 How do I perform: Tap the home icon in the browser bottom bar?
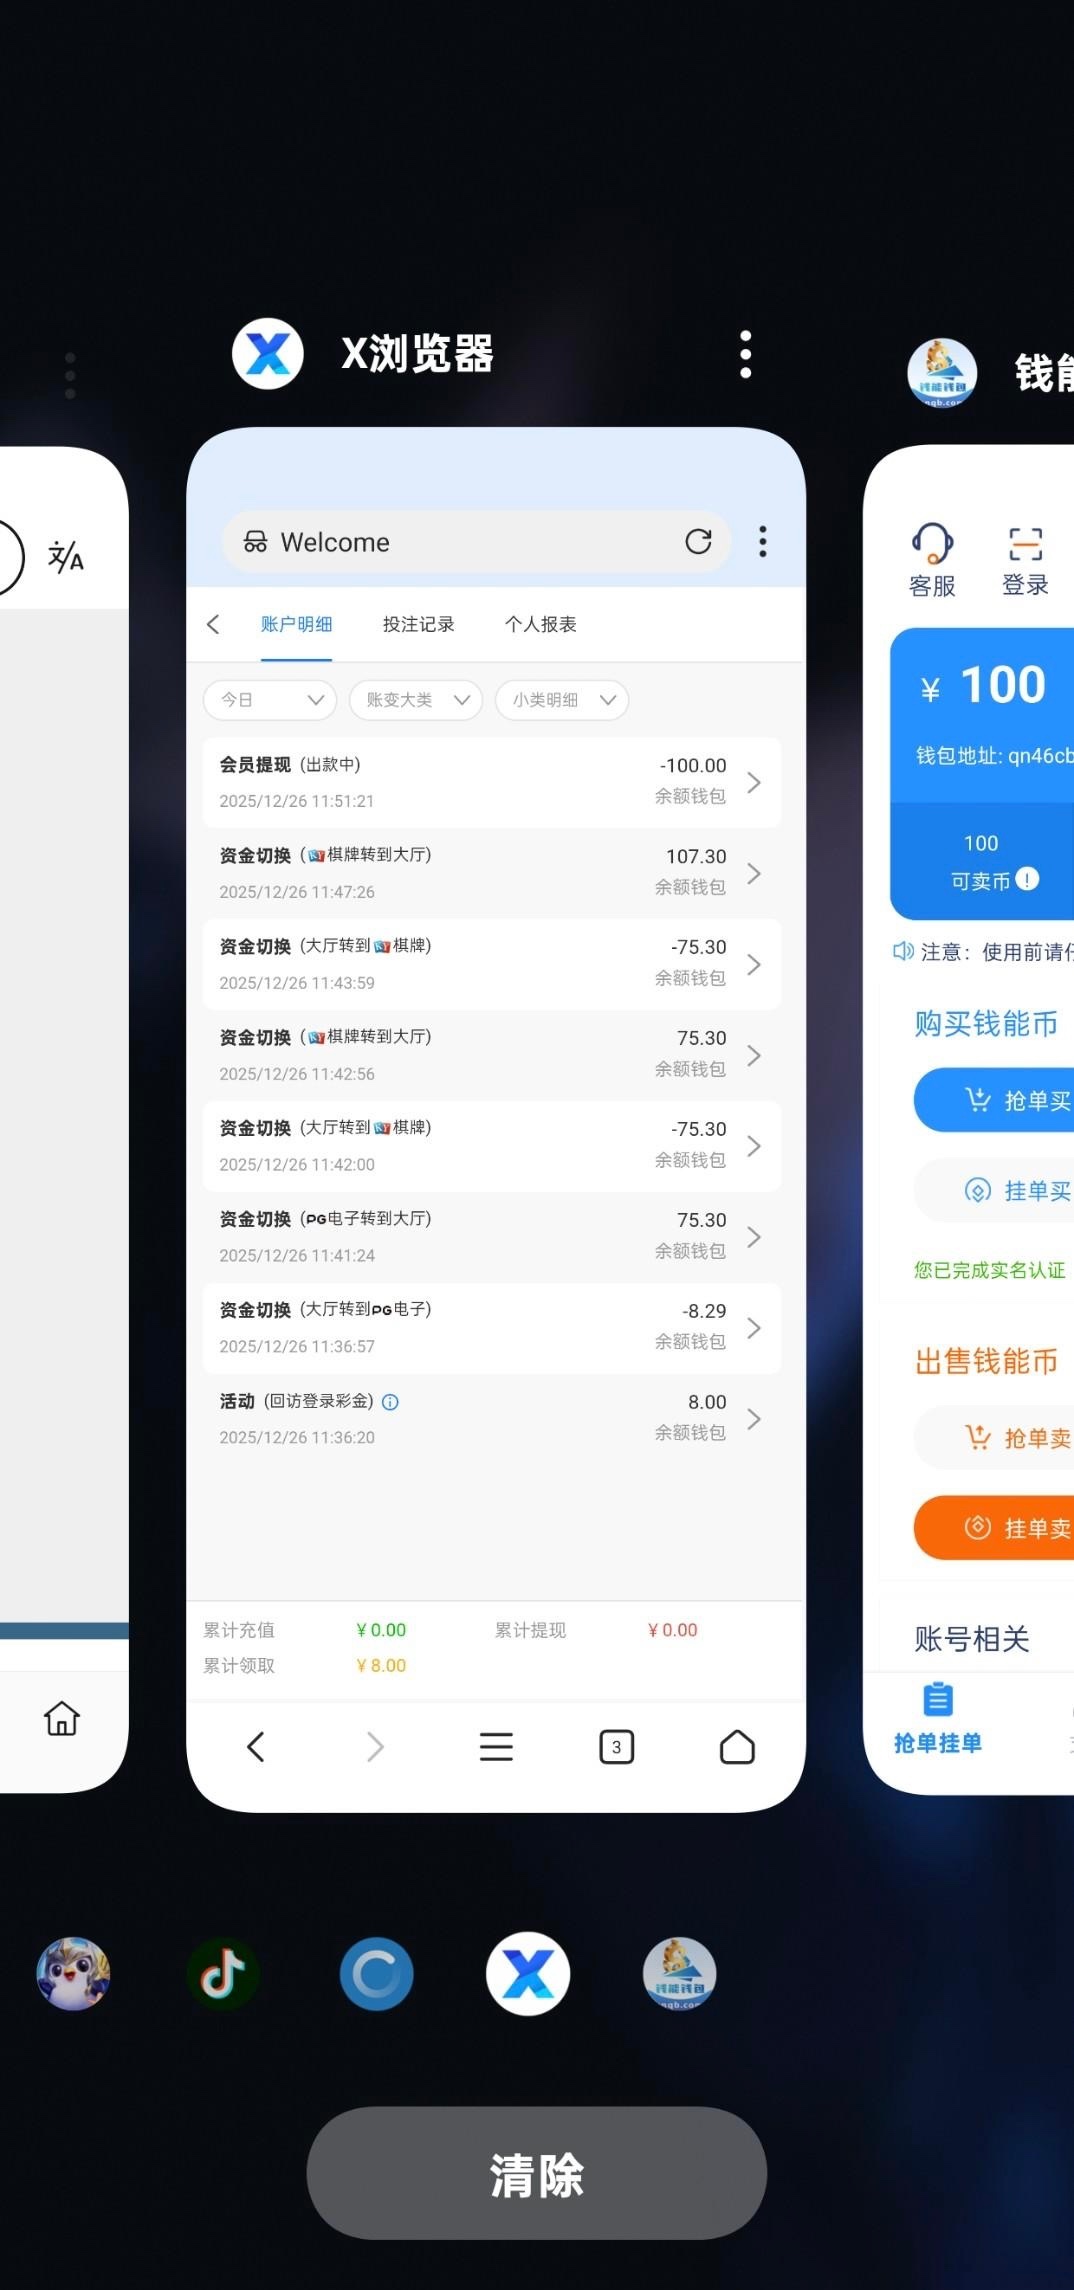pyautogui.click(x=737, y=1747)
